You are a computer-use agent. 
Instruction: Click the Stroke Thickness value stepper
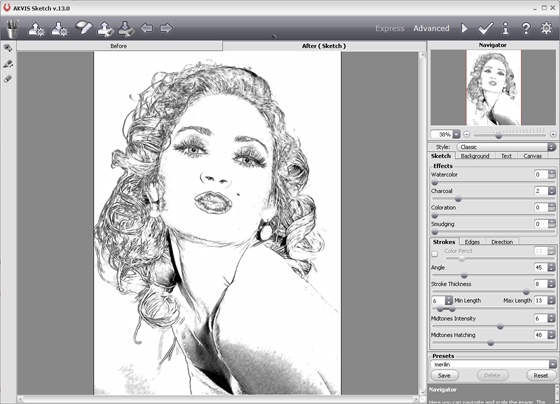coord(552,284)
